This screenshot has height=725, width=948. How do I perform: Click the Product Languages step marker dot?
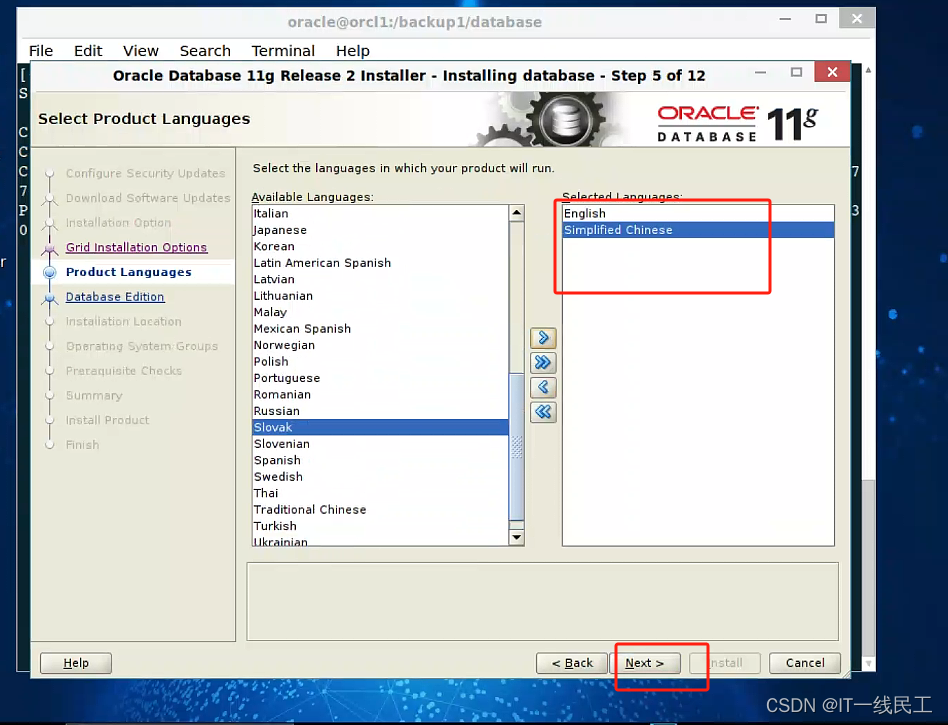pos(50,272)
